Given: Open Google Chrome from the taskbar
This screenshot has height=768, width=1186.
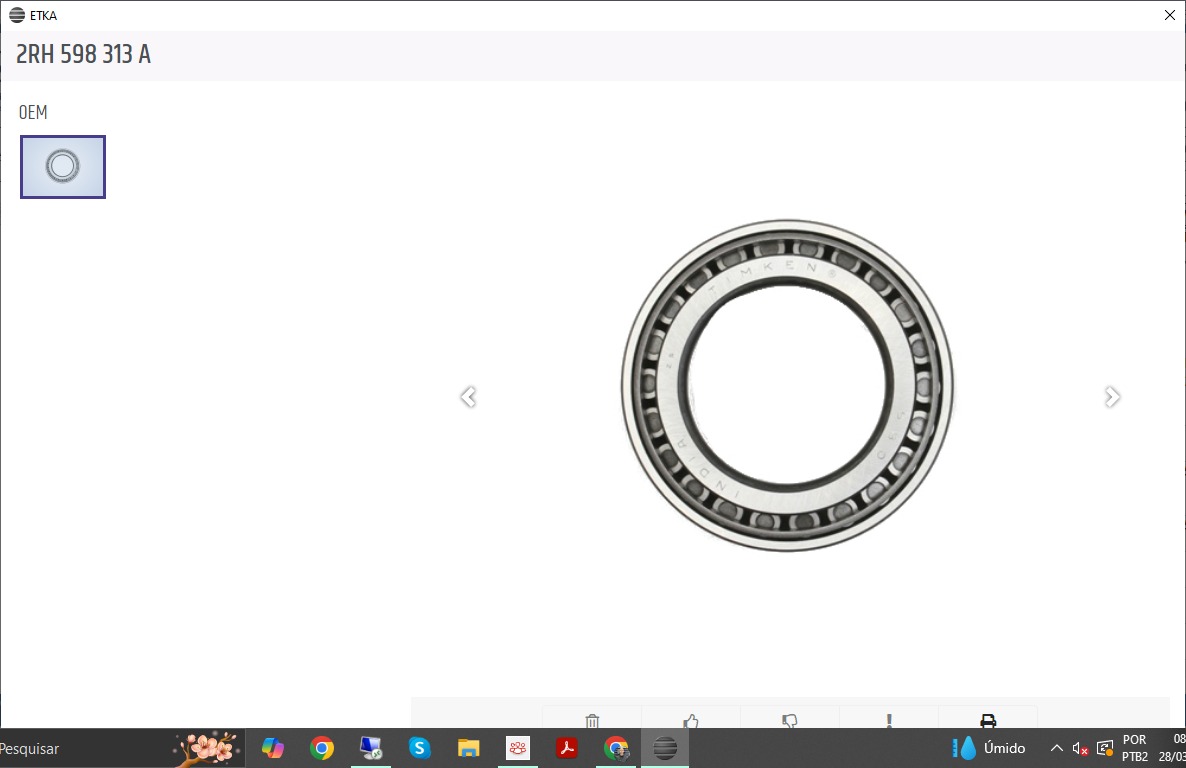Looking at the screenshot, I should 321,748.
